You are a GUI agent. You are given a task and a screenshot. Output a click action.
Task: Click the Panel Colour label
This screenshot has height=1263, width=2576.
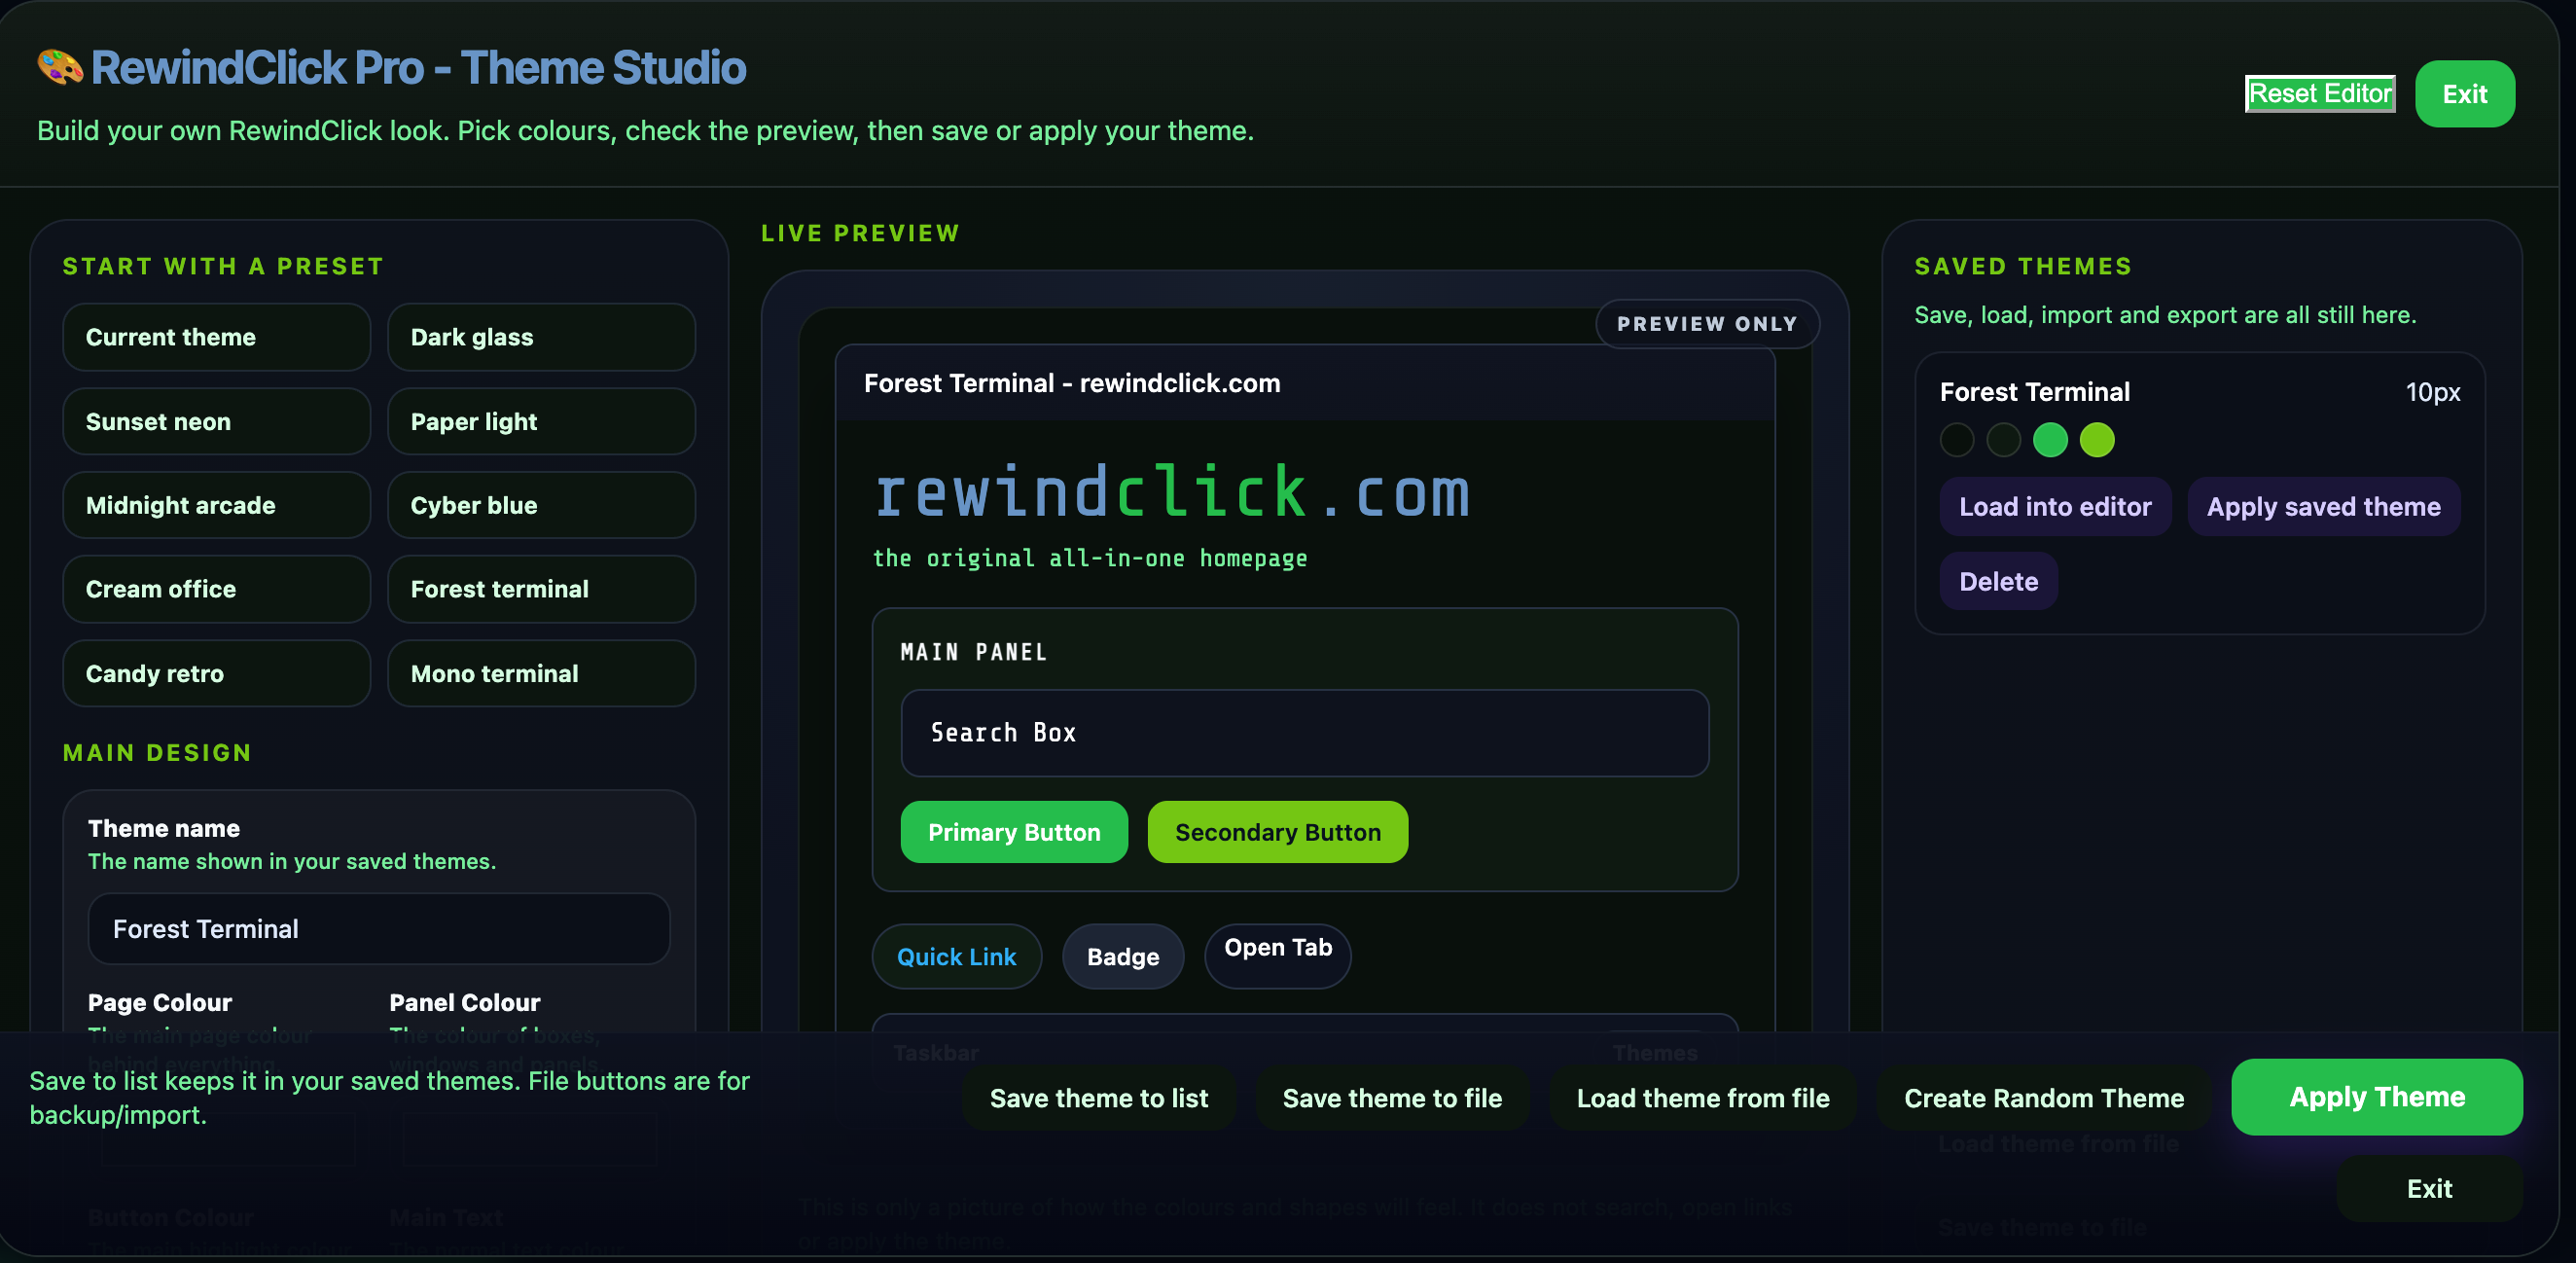465,1002
